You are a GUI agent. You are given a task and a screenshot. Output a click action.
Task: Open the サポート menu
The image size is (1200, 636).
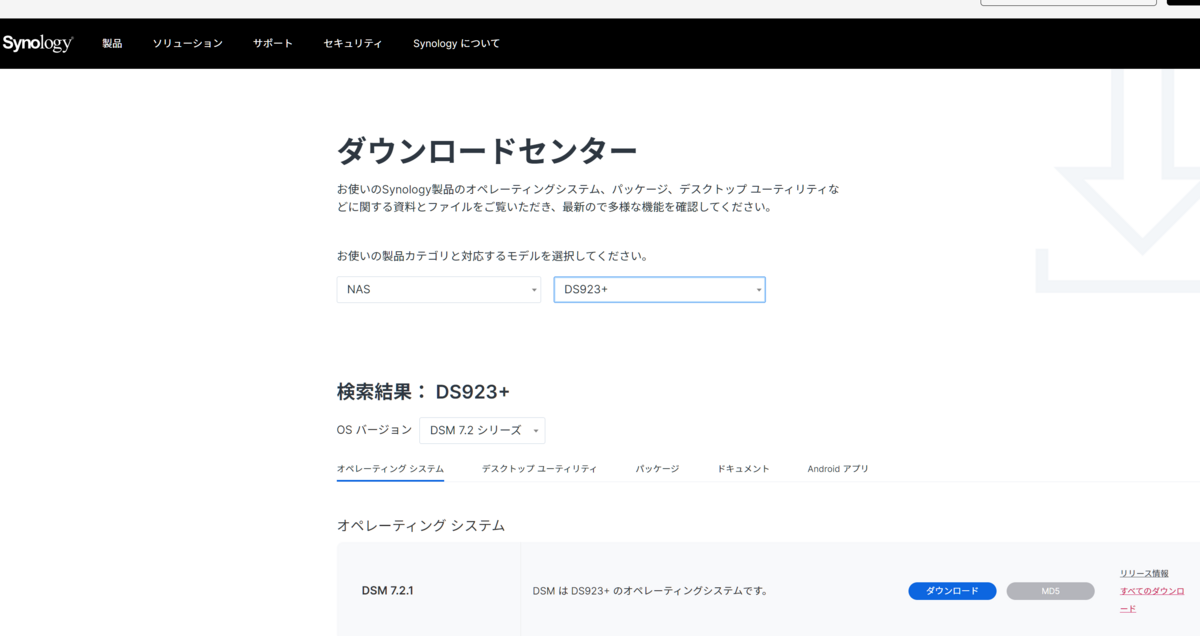click(273, 44)
